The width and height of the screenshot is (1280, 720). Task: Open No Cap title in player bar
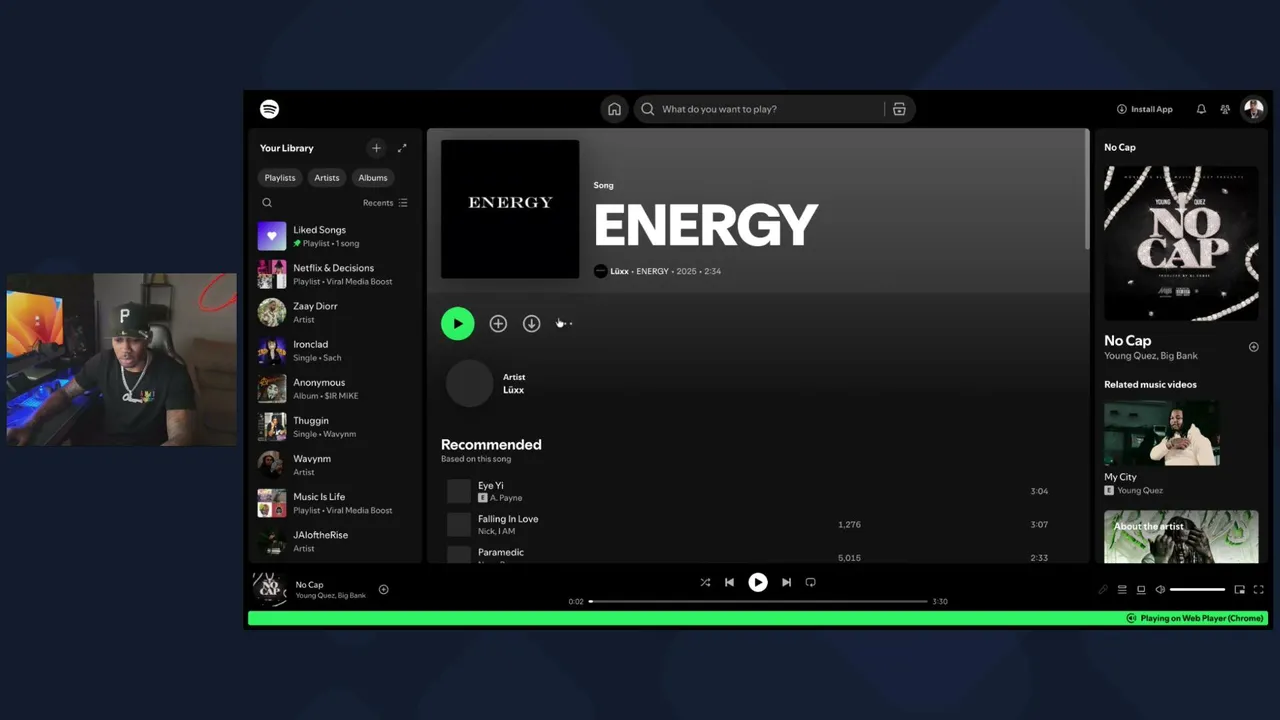[x=310, y=585]
